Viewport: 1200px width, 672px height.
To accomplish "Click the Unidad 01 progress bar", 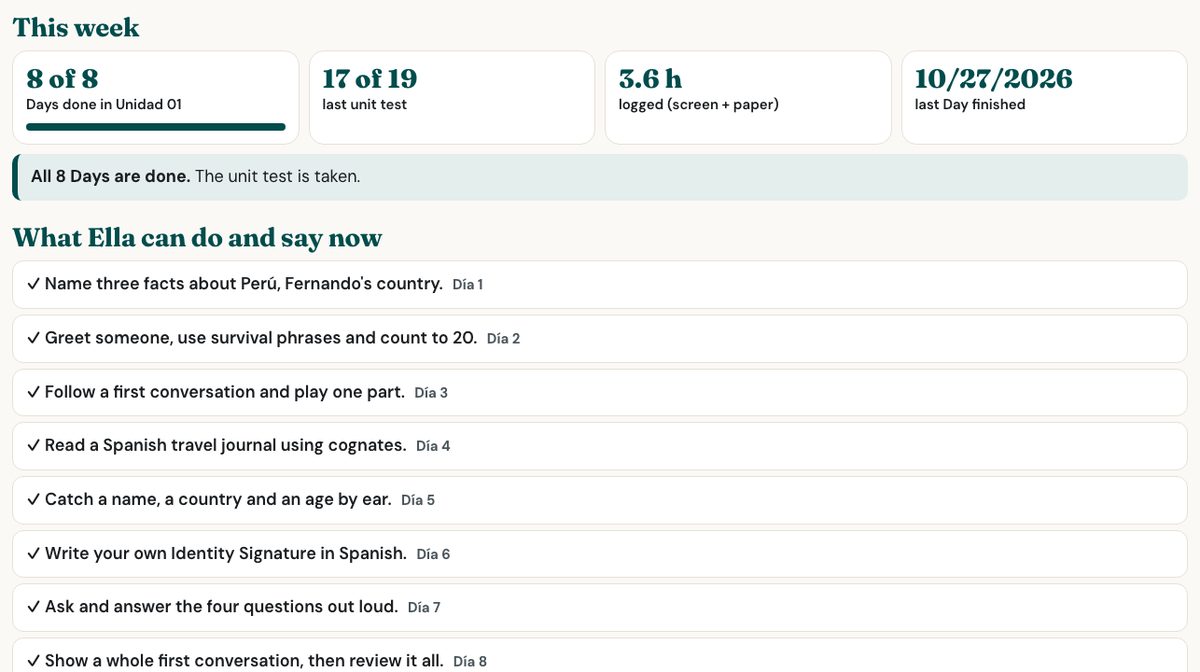I will (156, 127).
